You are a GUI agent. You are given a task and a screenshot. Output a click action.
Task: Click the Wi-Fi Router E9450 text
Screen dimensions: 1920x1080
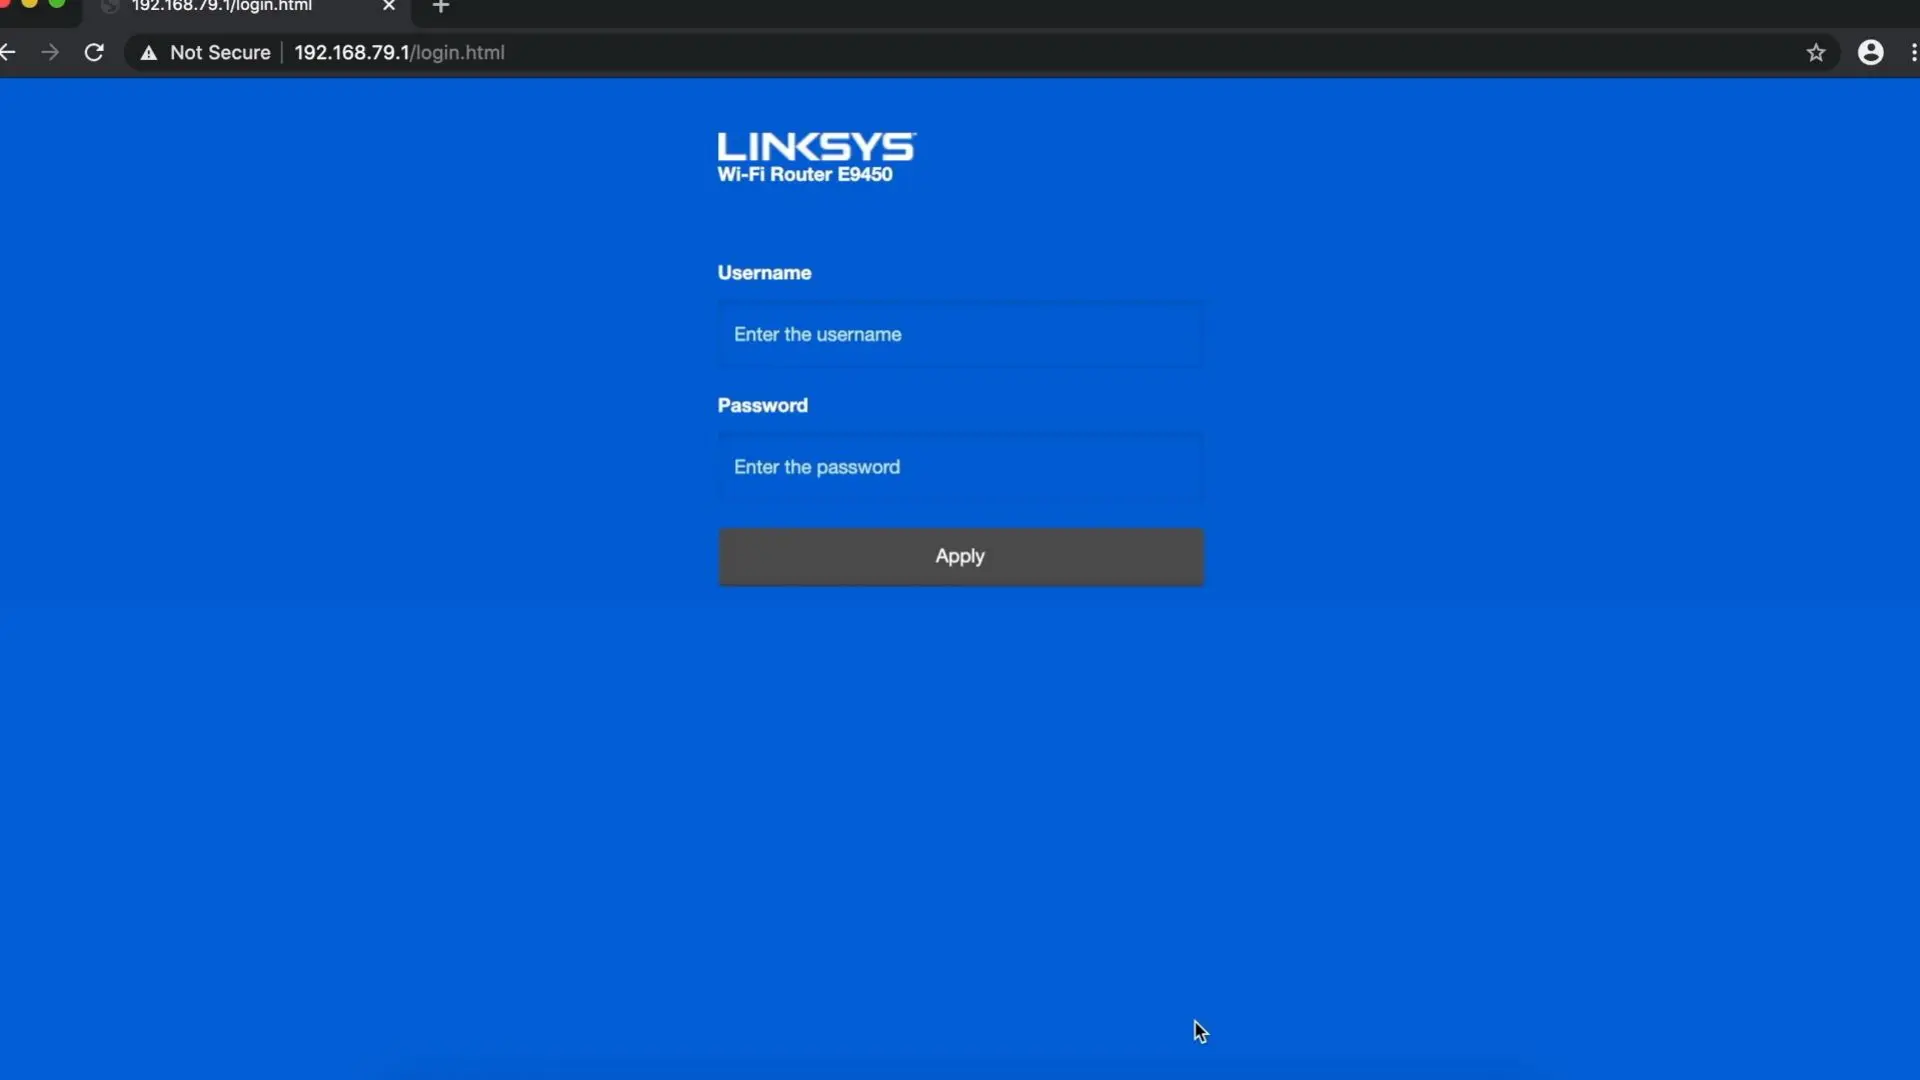805,175
